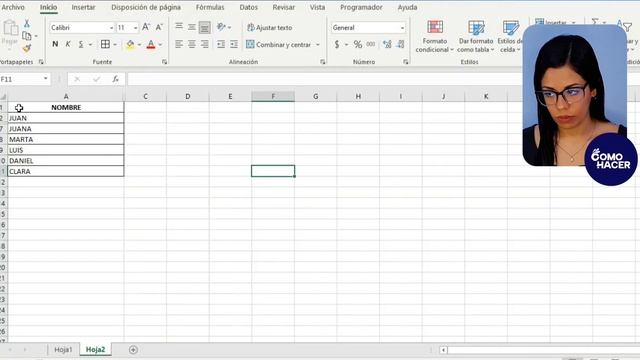Click the insert function fx icon

116,79
